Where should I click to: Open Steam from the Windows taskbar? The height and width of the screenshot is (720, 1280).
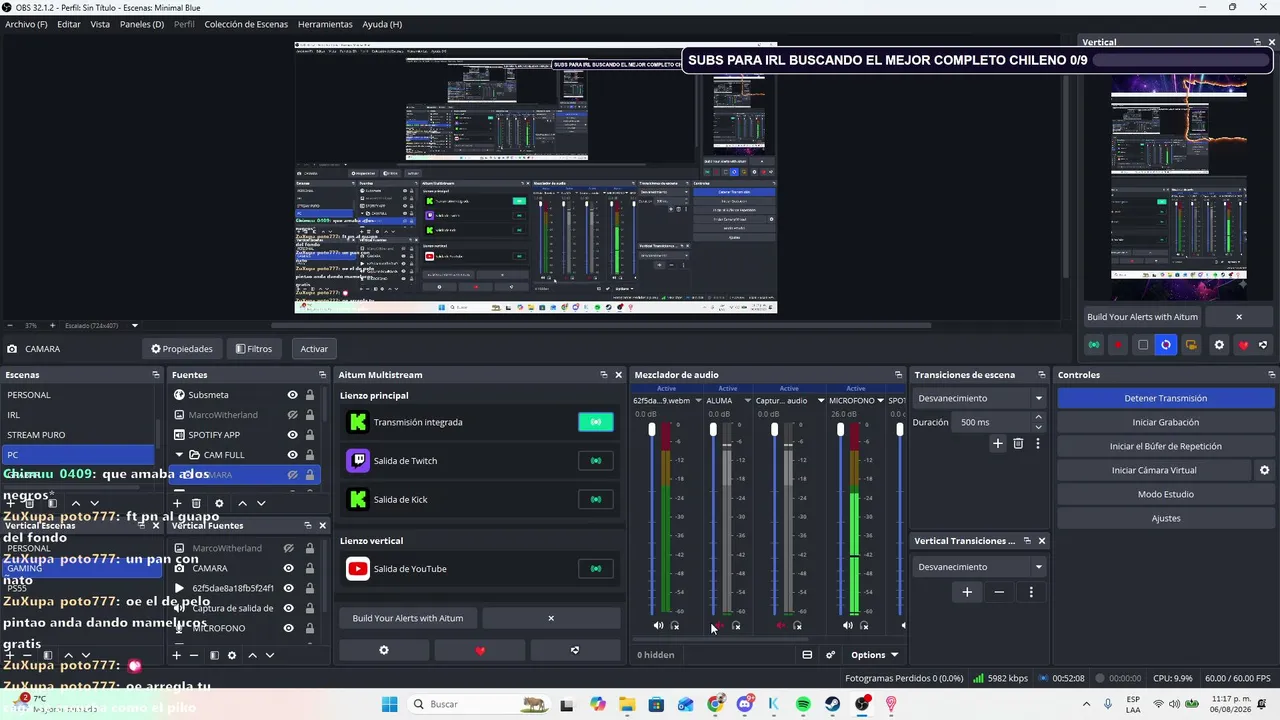point(832,704)
